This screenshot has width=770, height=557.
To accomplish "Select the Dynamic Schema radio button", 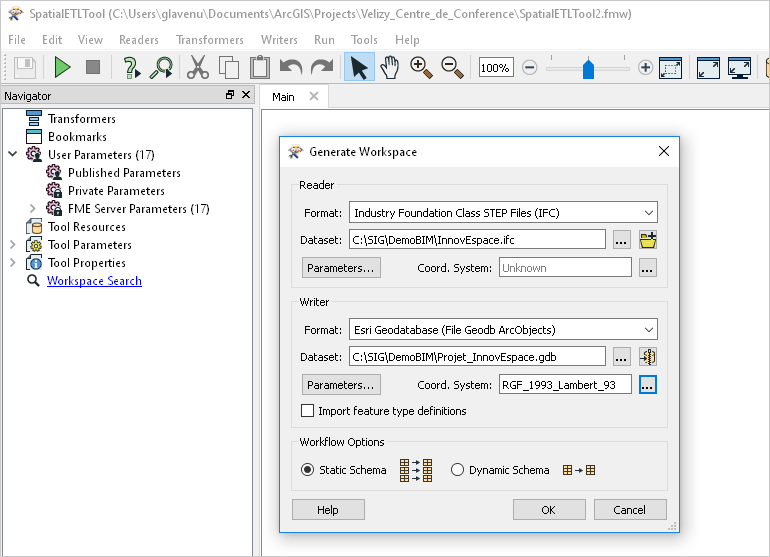I will [x=457, y=470].
